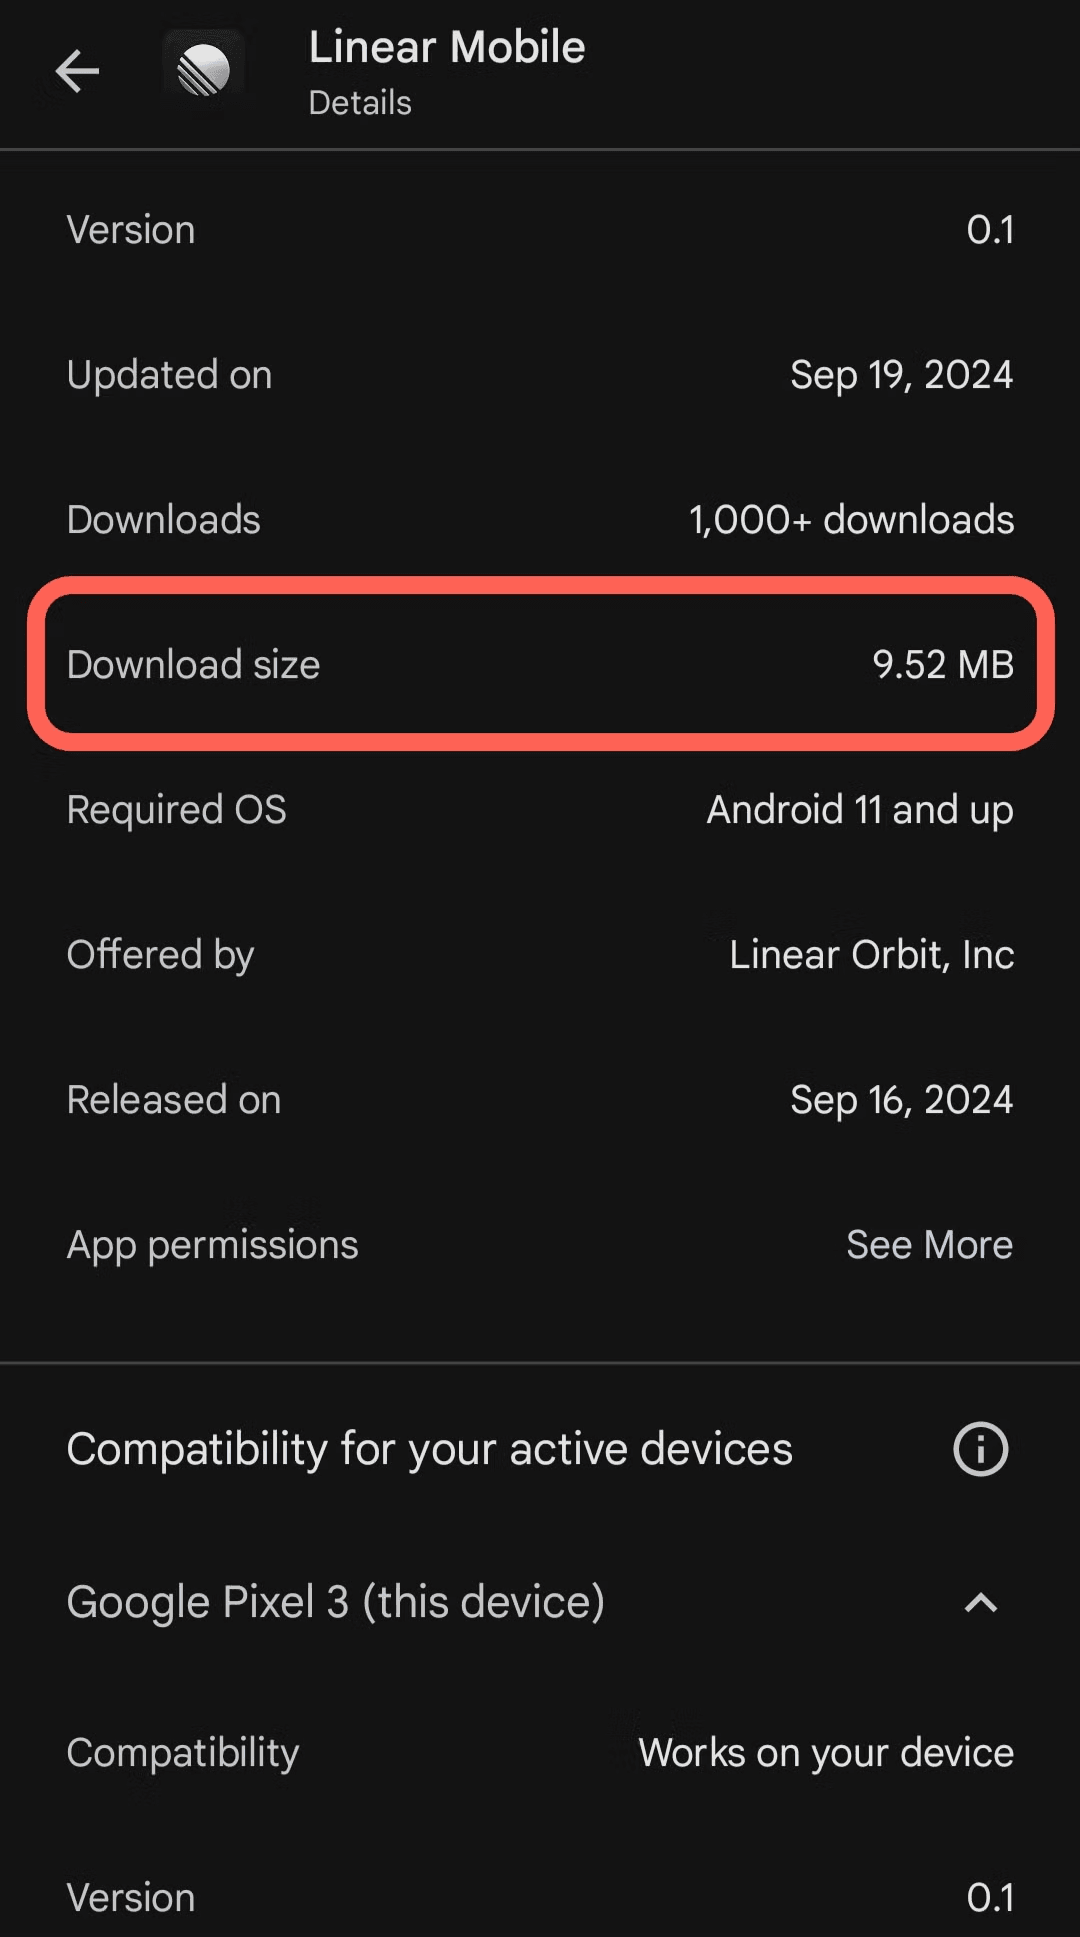Screen dimensions: 1080x1937
Task: Tap Linear Orbit, Inc under Offered by
Action: click(870, 953)
